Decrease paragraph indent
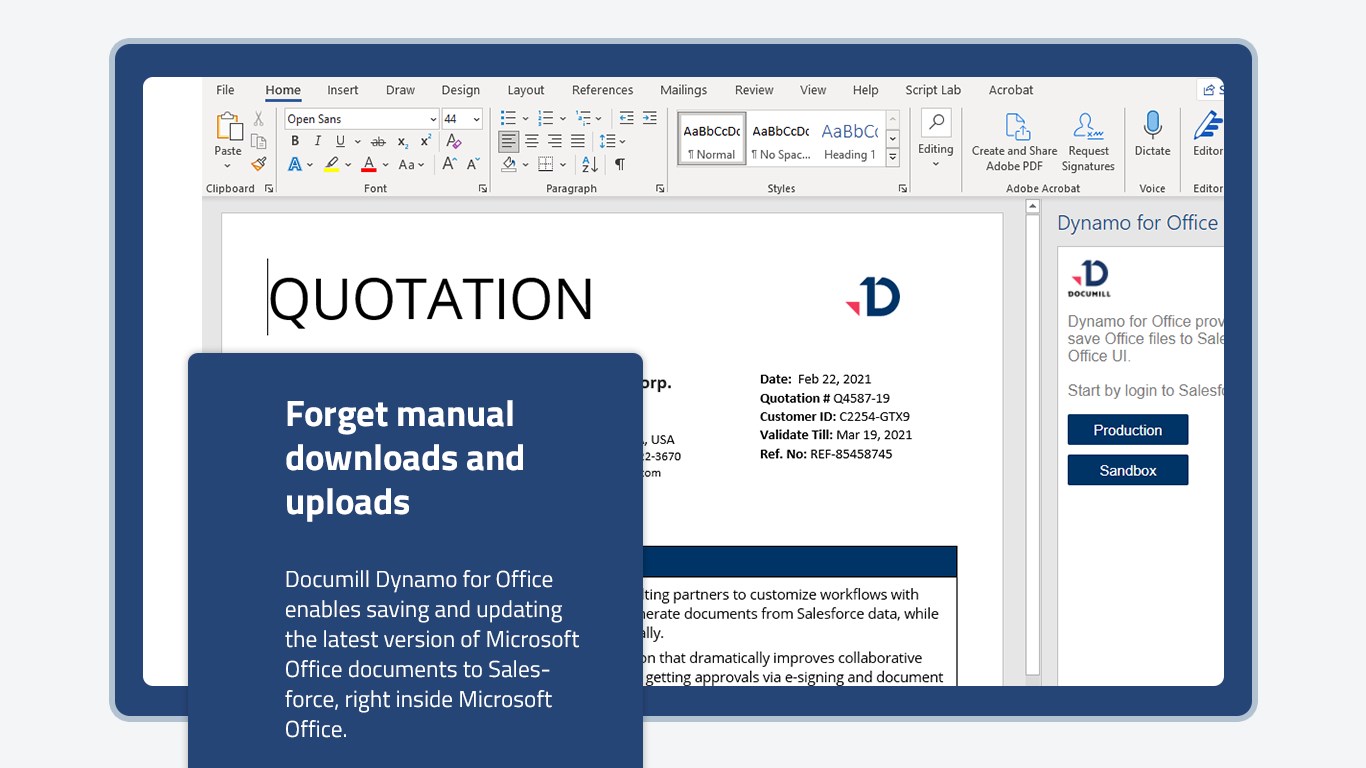The width and height of the screenshot is (1366, 768). [x=626, y=118]
